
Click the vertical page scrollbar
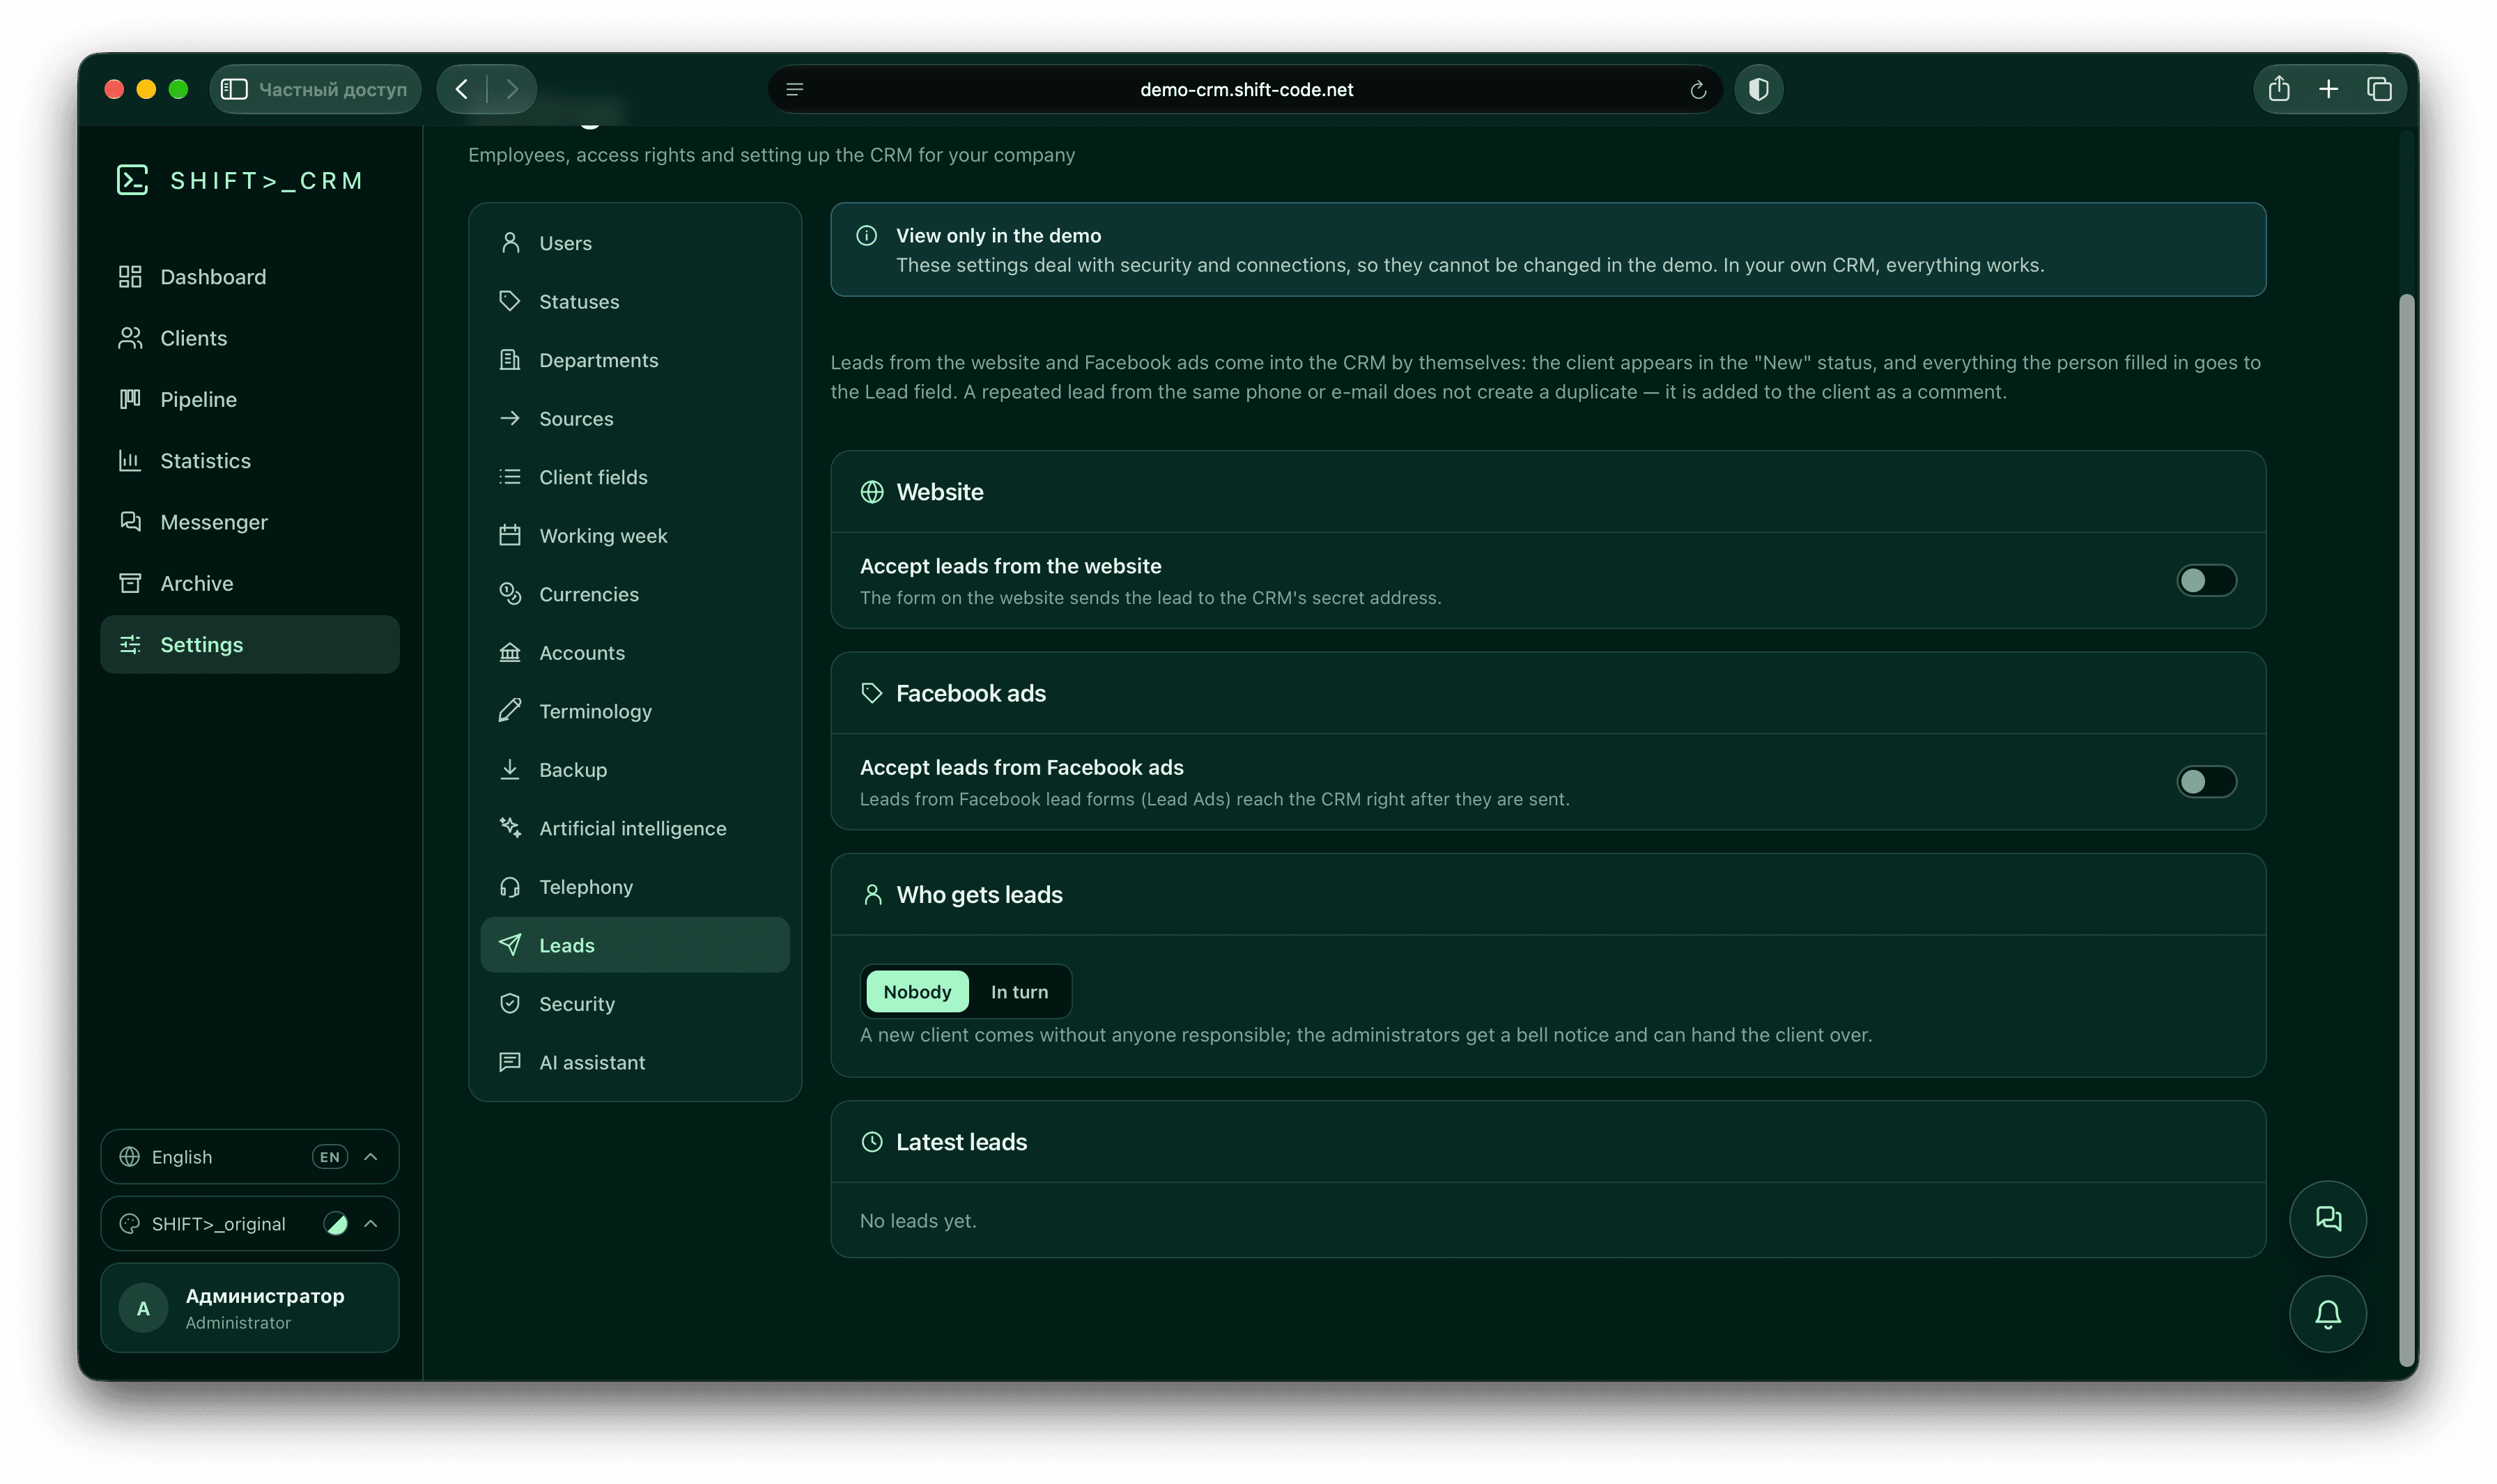coord(2406,829)
